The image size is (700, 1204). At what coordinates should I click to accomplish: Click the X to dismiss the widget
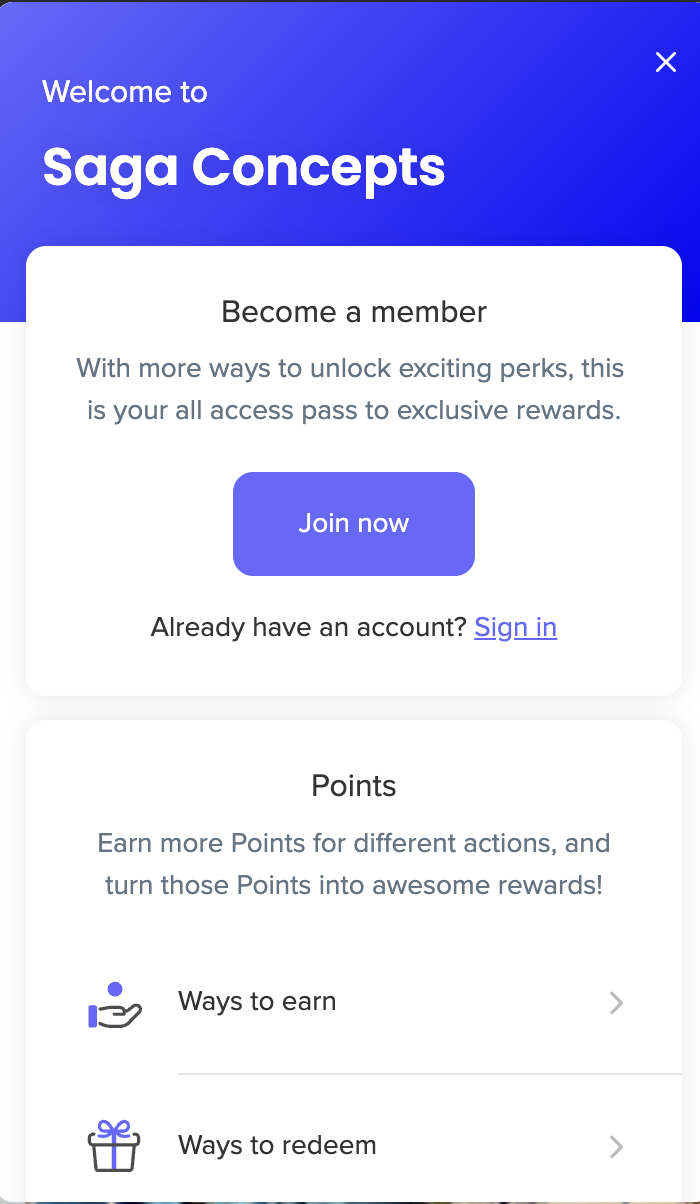(x=666, y=62)
